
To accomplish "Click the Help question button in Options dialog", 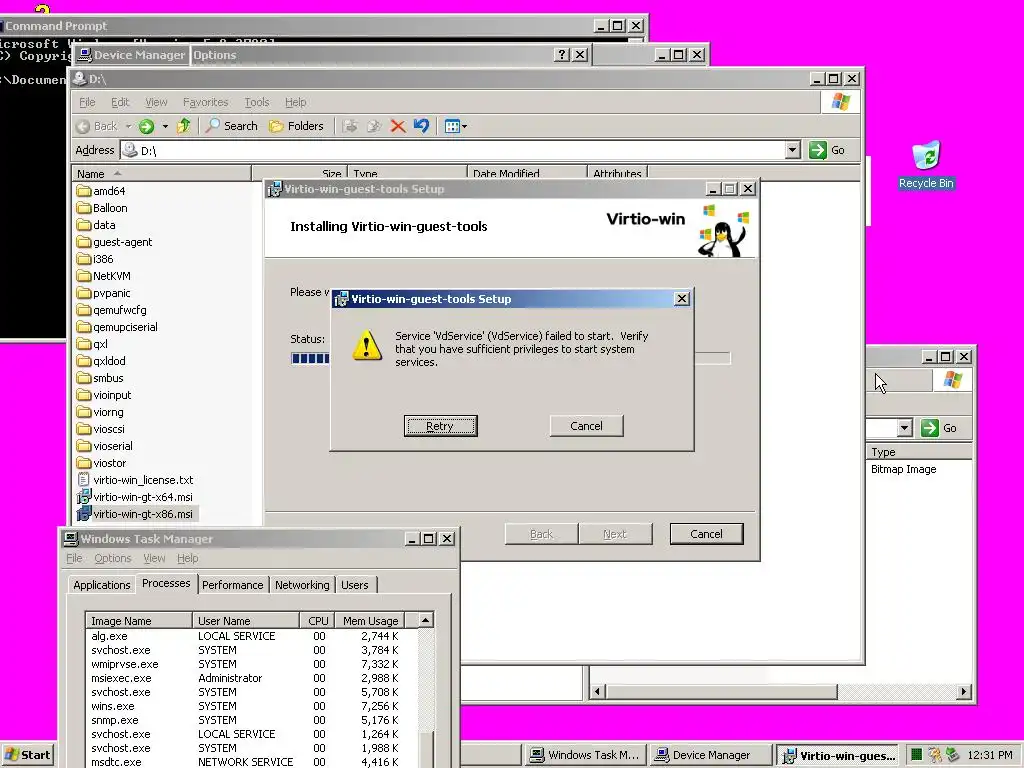I will coord(562,55).
